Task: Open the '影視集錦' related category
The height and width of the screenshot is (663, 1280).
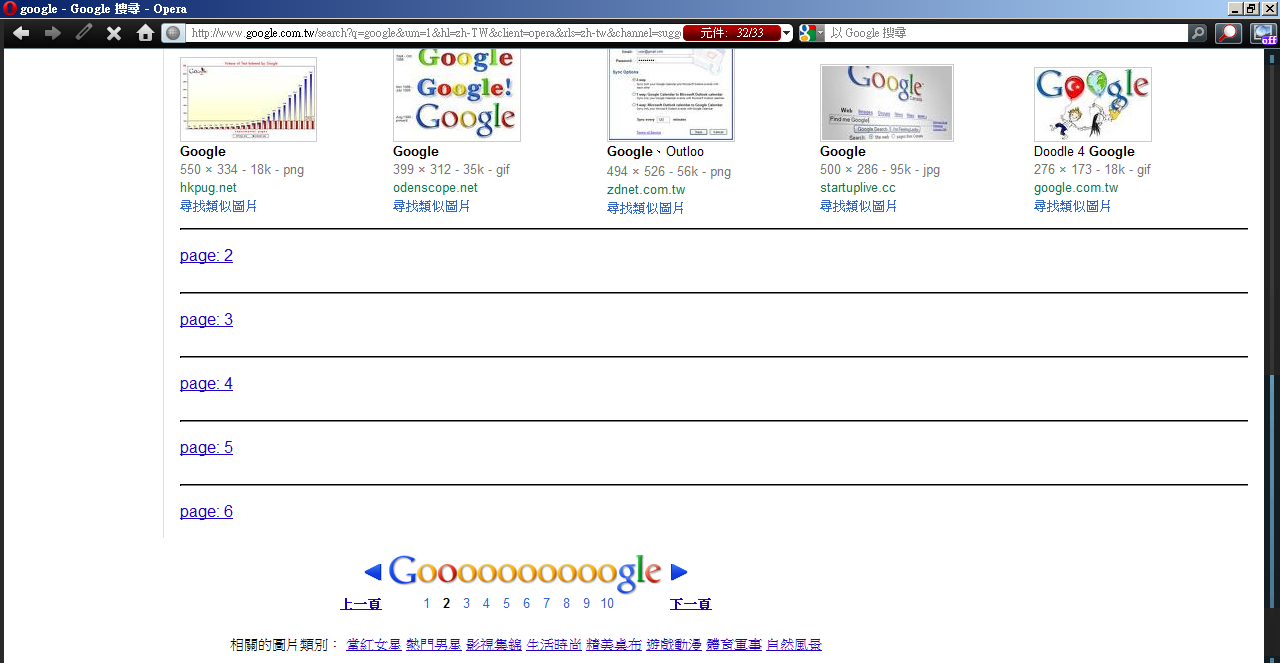Action: point(494,645)
